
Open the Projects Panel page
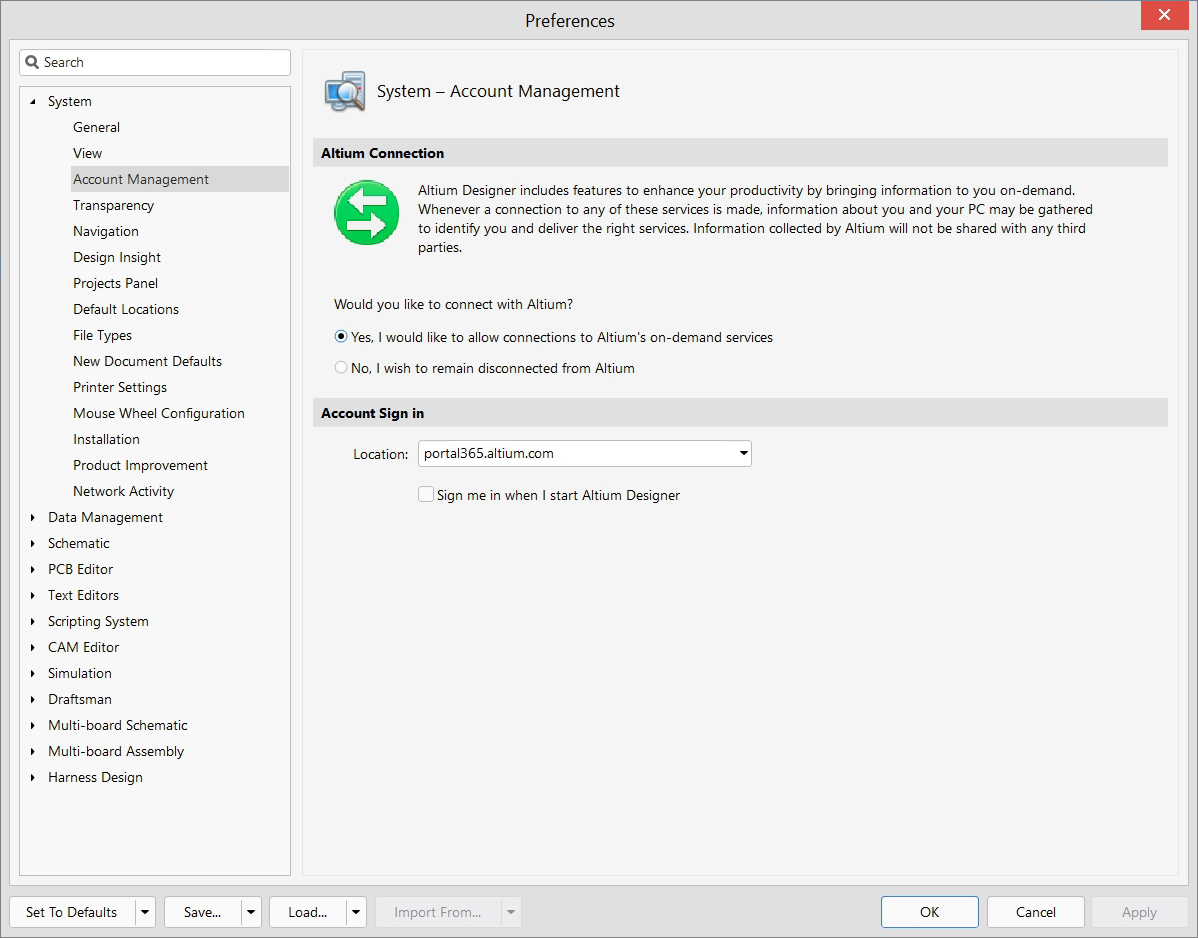115,283
